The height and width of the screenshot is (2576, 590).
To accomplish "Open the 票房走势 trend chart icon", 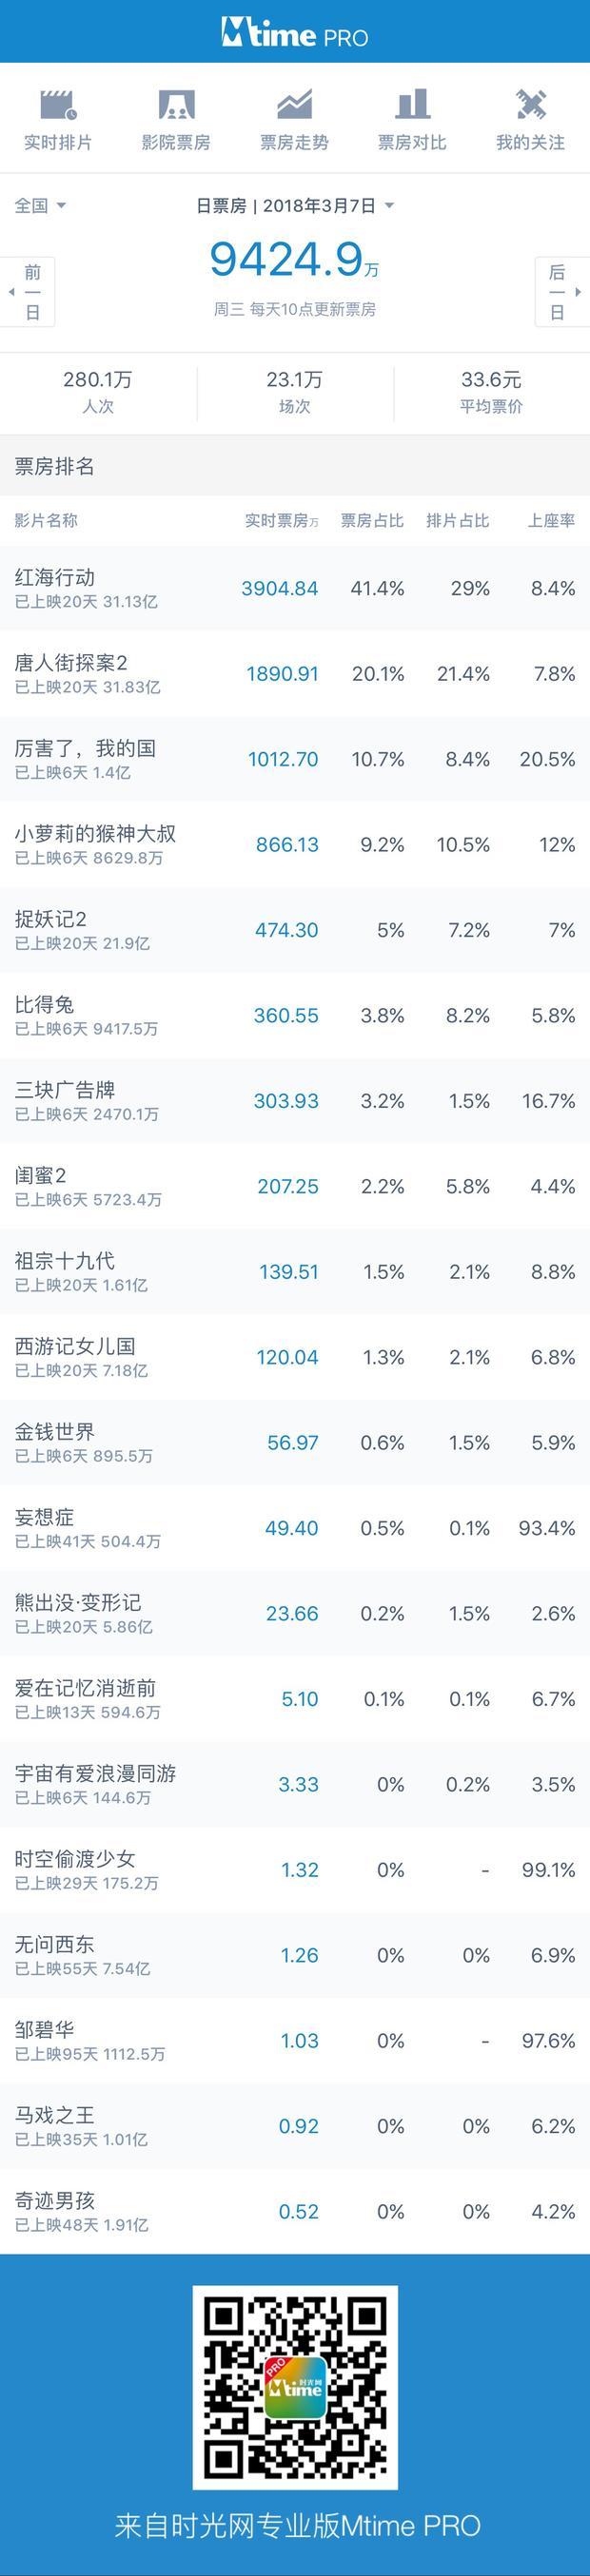I will pyautogui.click(x=294, y=104).
